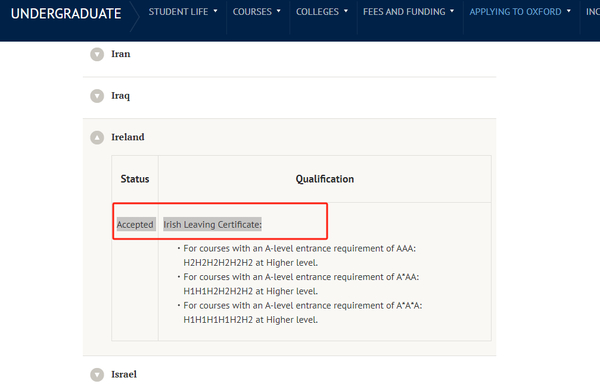Screen dimensions: 600x387
Task: Click the Courses dropdown arrow
Action: pyautogui.click(x=279, y=11)
